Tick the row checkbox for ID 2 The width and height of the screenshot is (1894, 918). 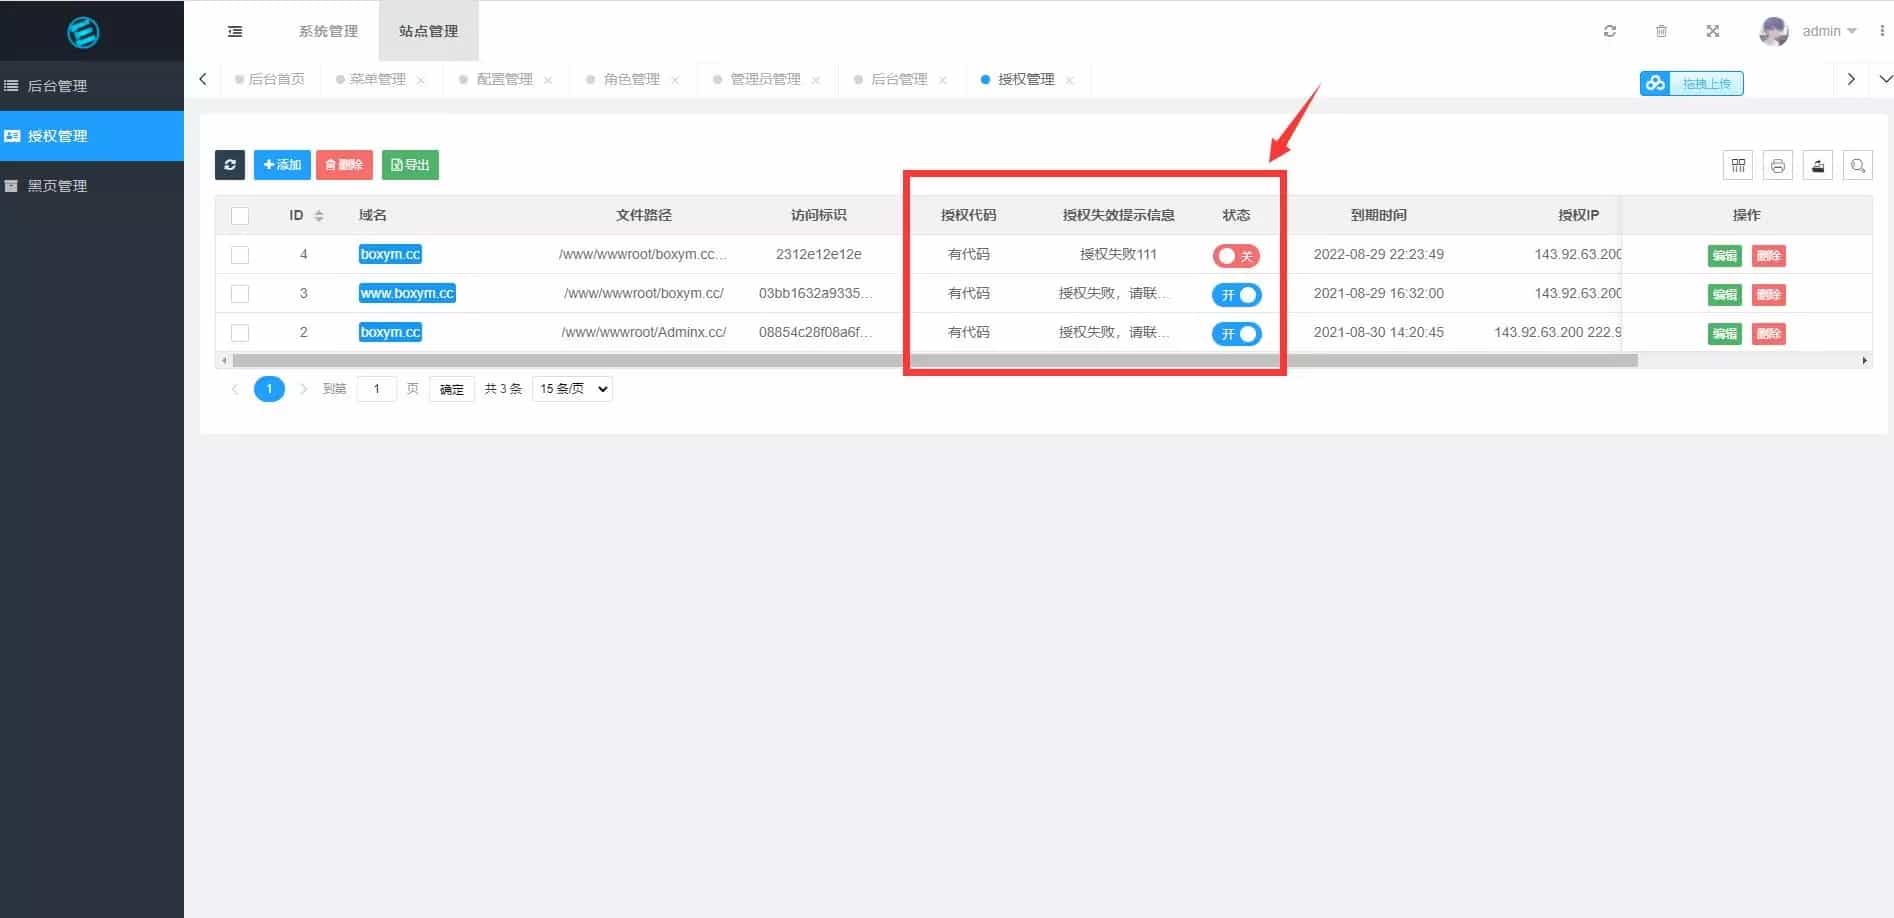pos(239,333)
